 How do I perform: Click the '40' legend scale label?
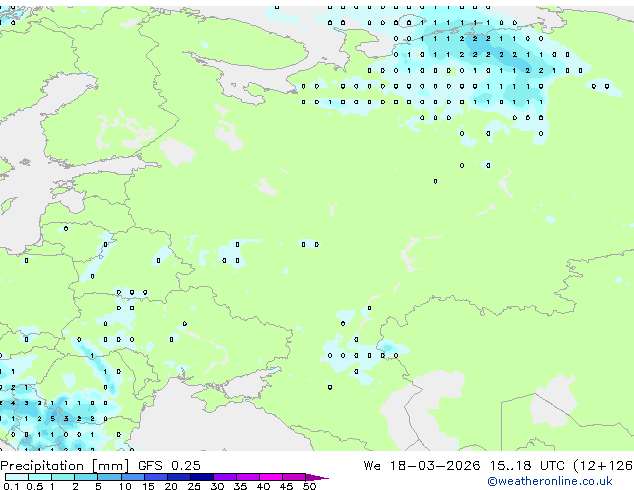[263, 486]
